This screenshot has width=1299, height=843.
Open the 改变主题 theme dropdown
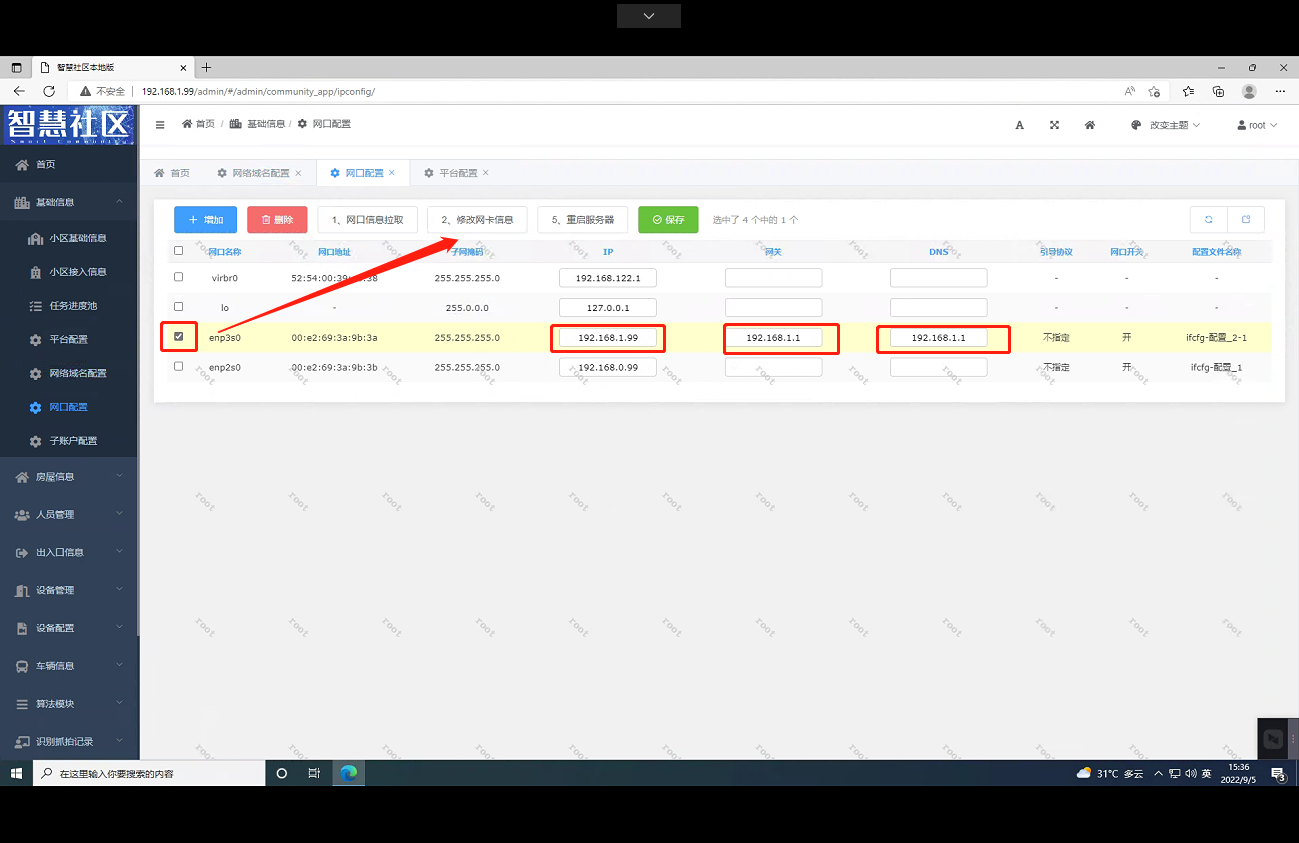(1166, 125)
